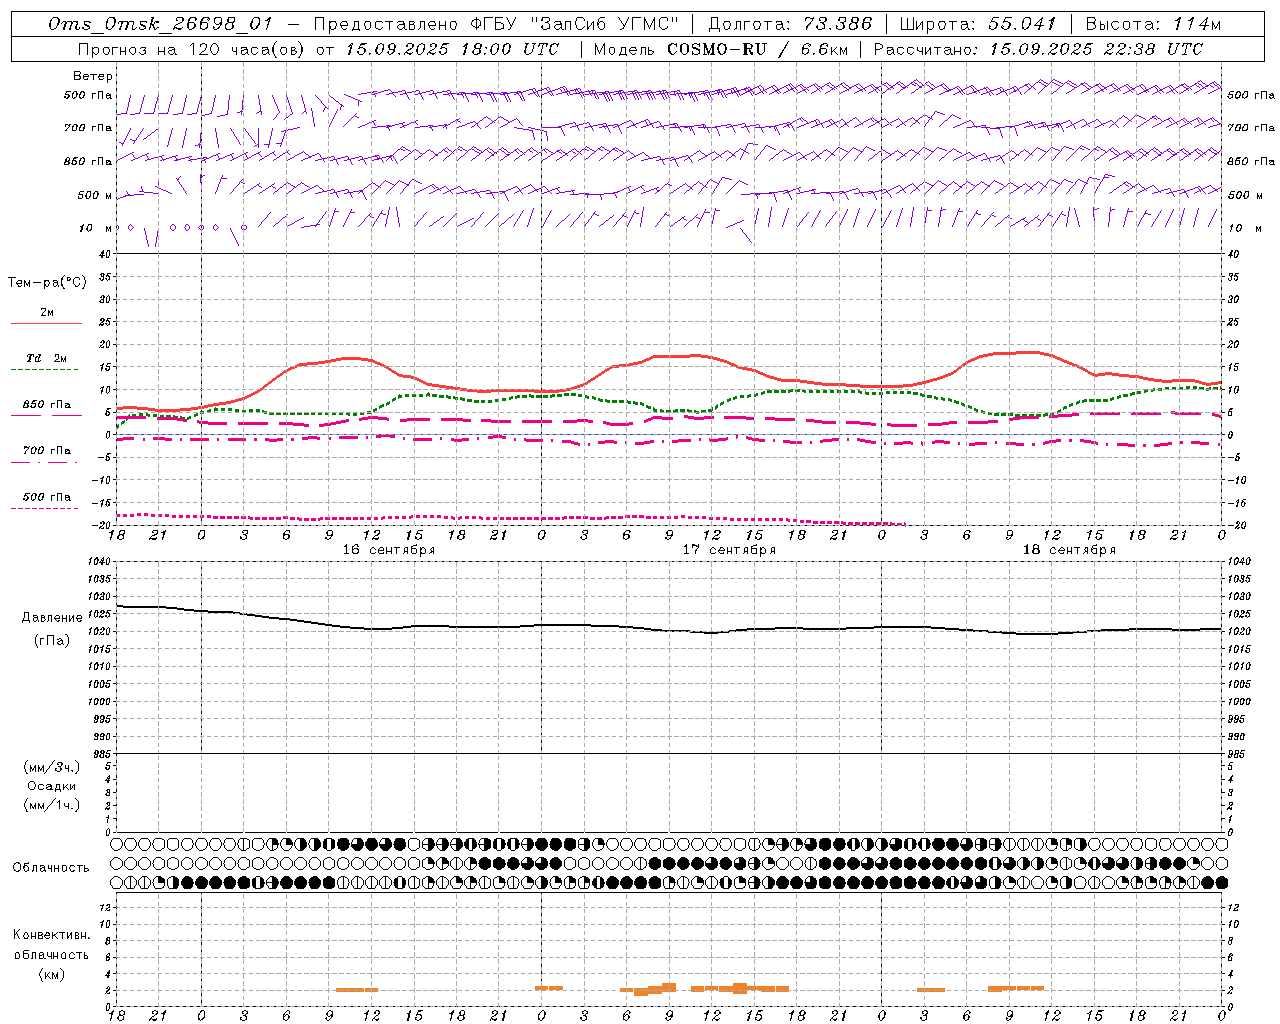Click the Конвективн. convective cloud label
This screenshot has width=1280, height=1024.
(x=51, y=935)
